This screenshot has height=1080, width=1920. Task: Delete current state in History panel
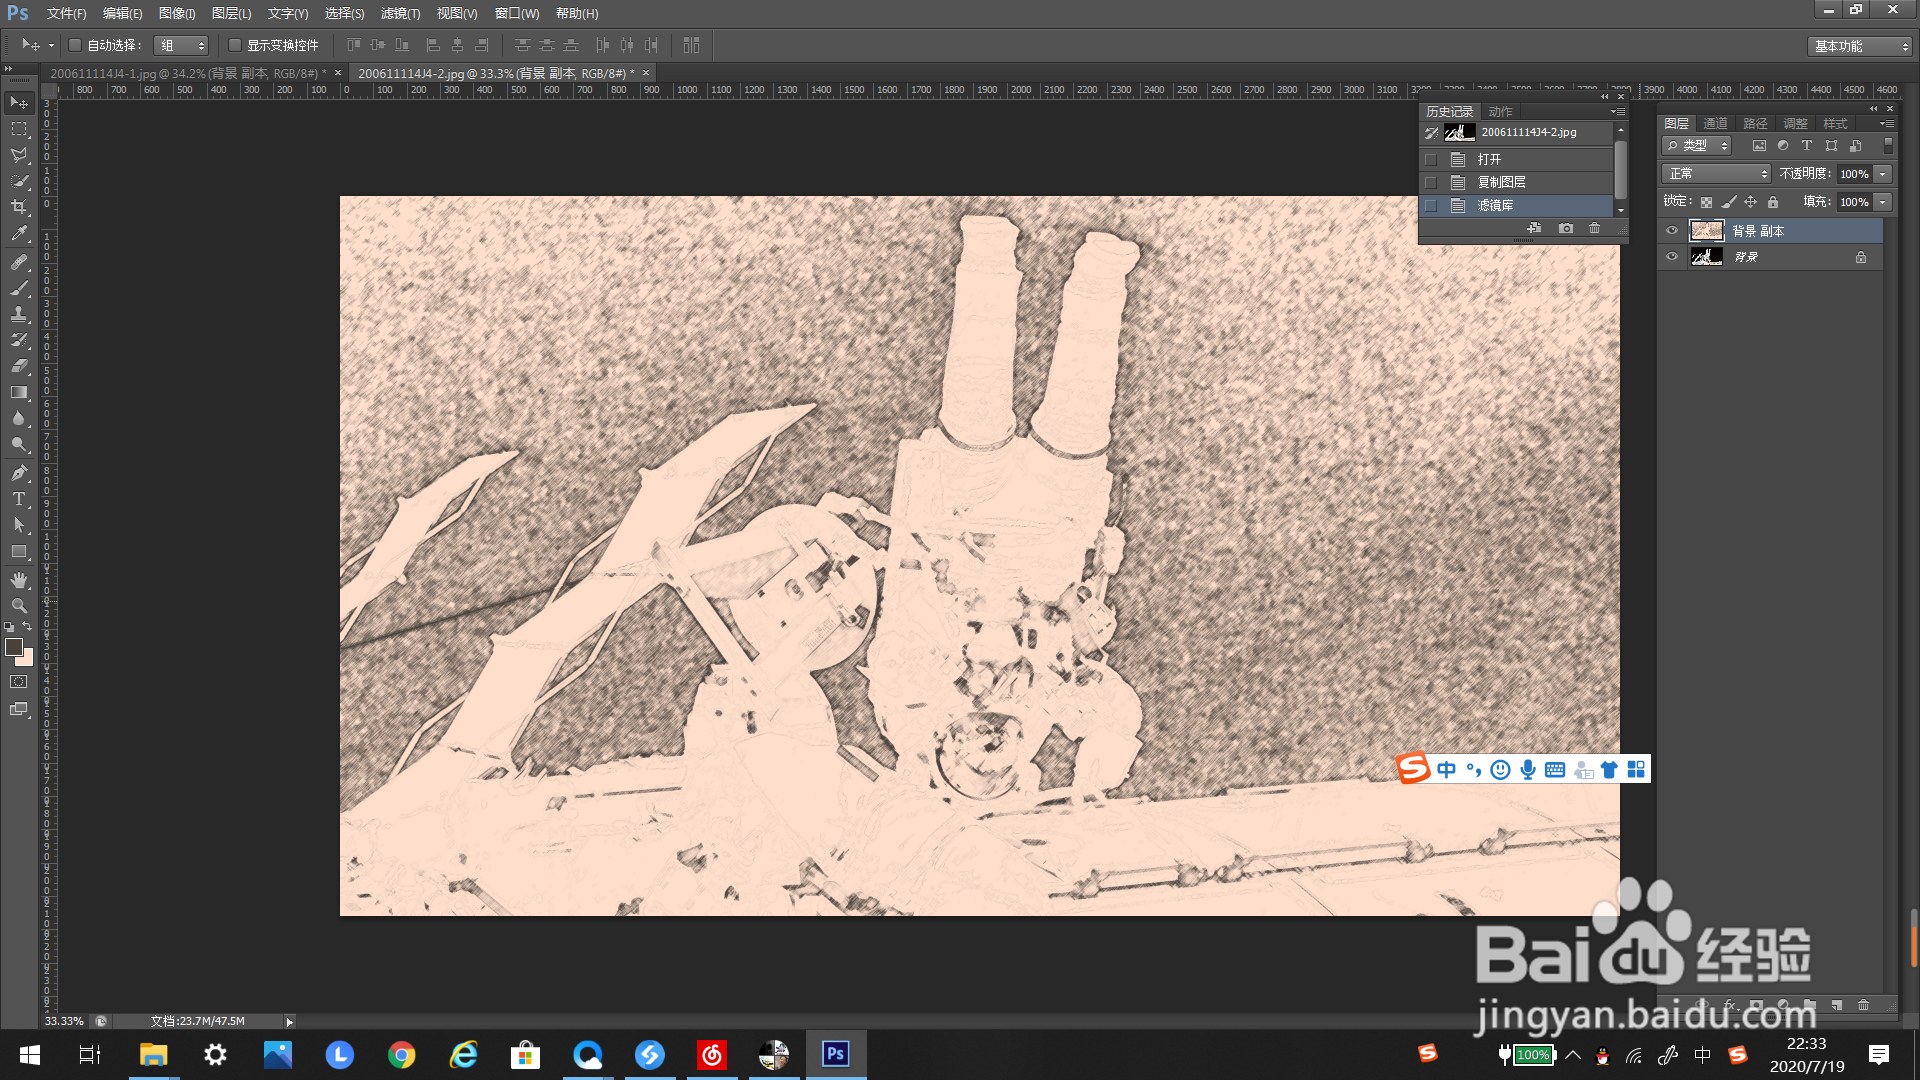1595,229
